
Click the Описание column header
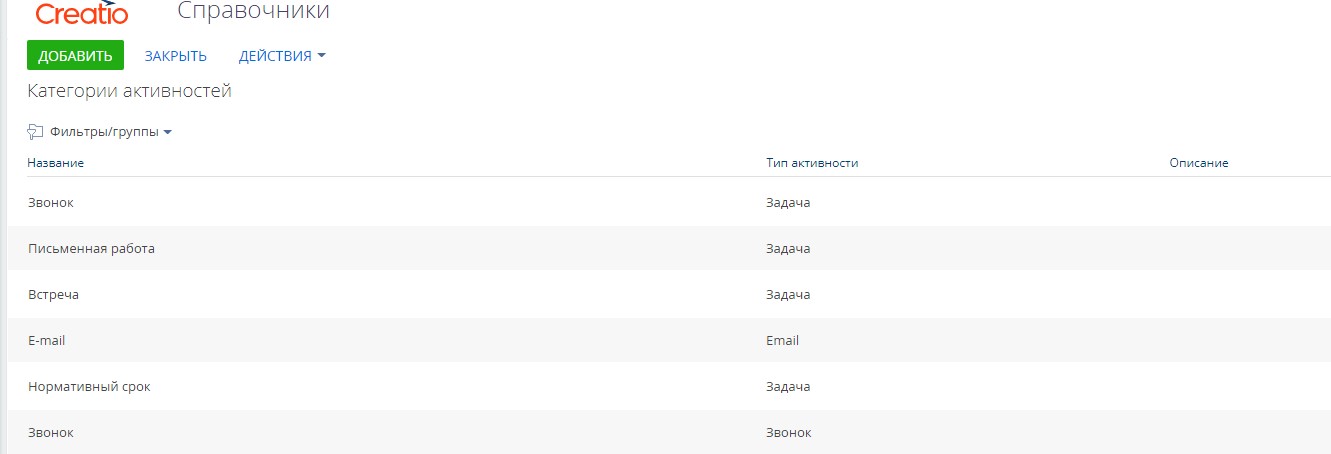point(1198,163)
